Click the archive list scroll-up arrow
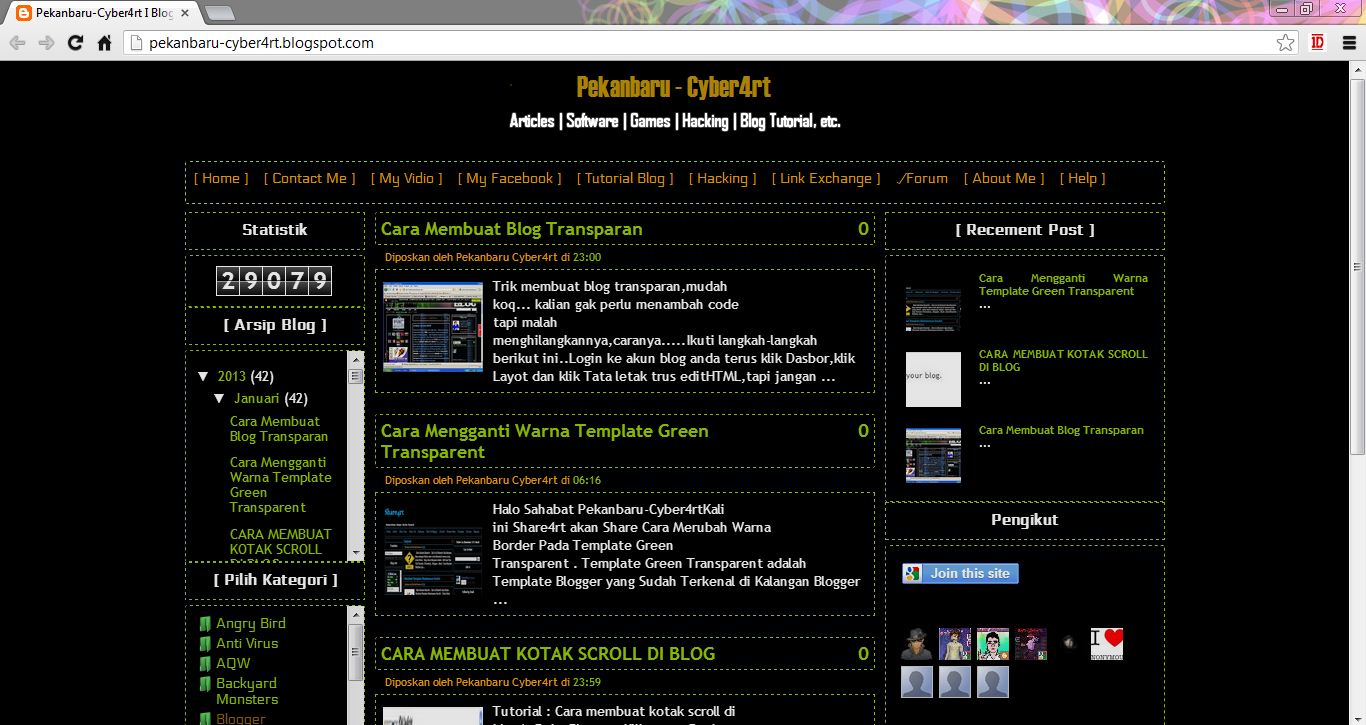The image size is (1366, 725). click(355, 357)
